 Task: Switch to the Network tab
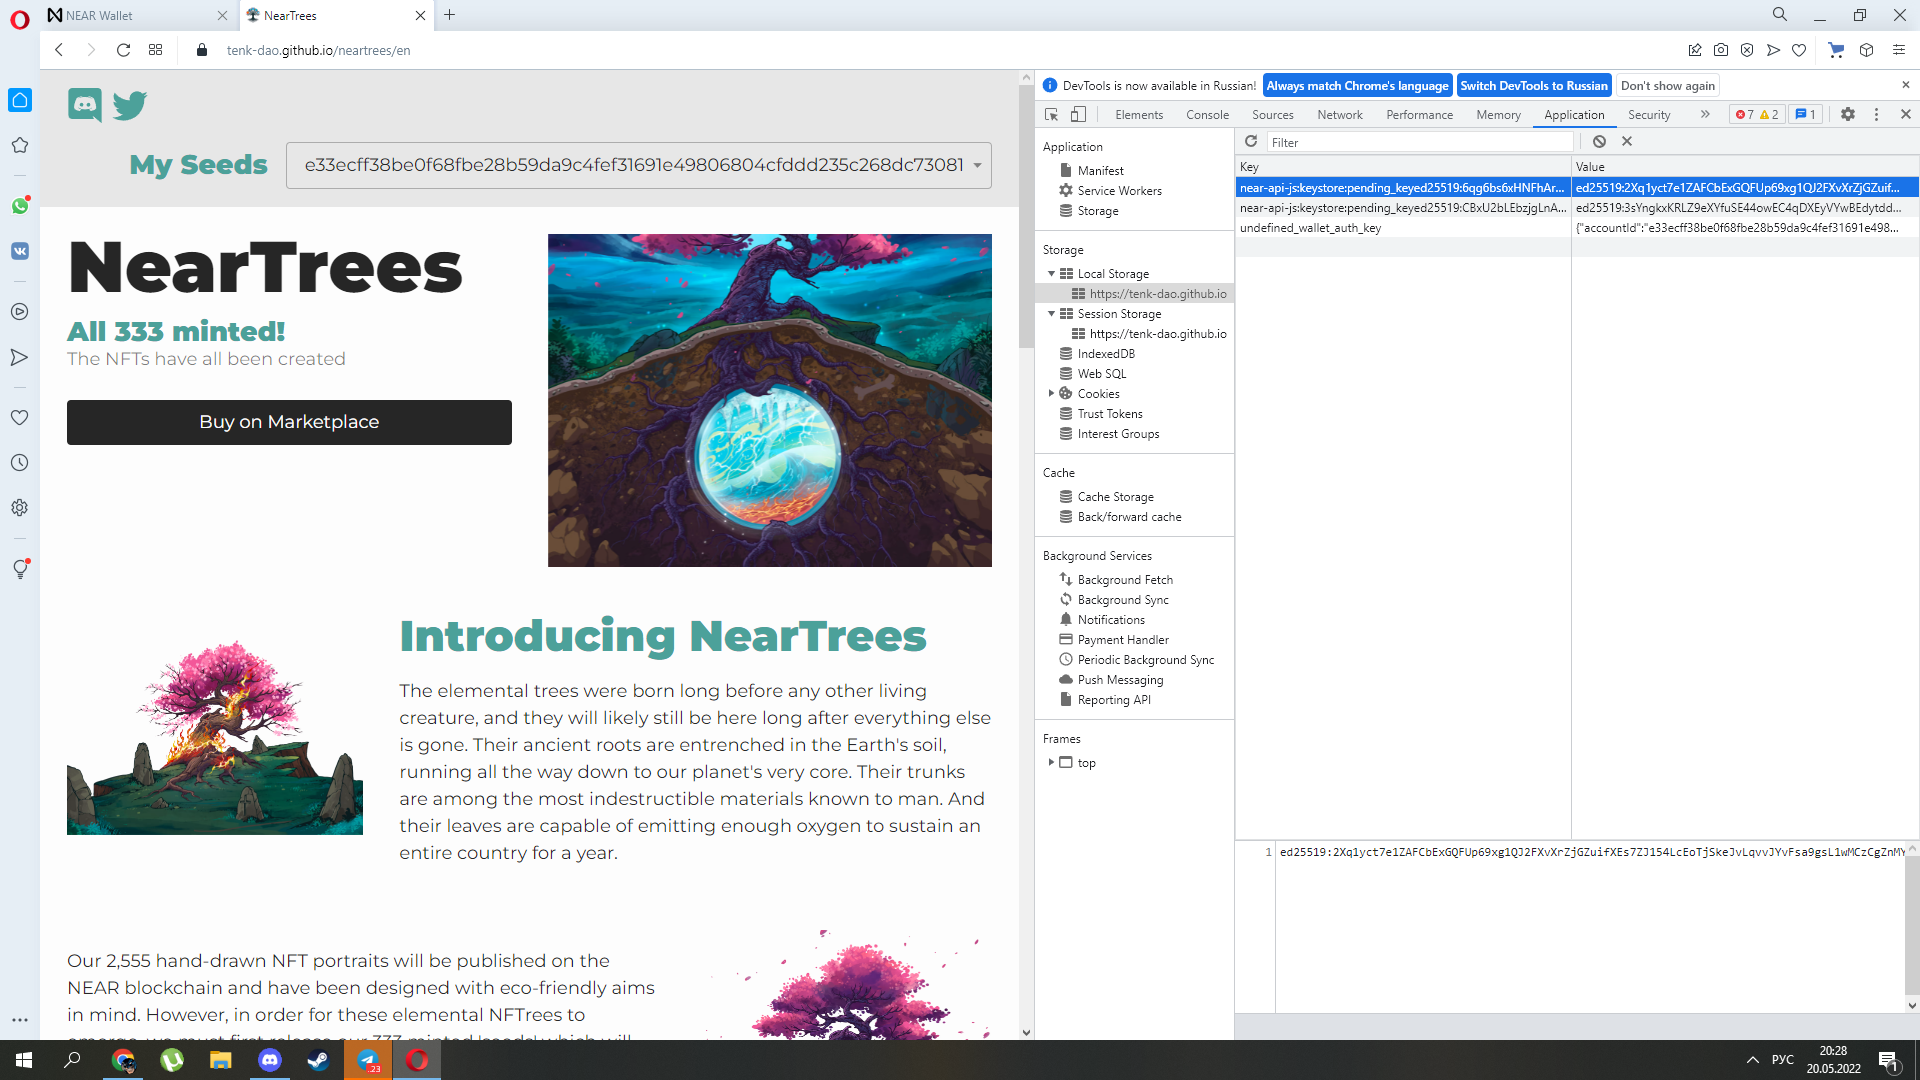[x=1339, y=114]
